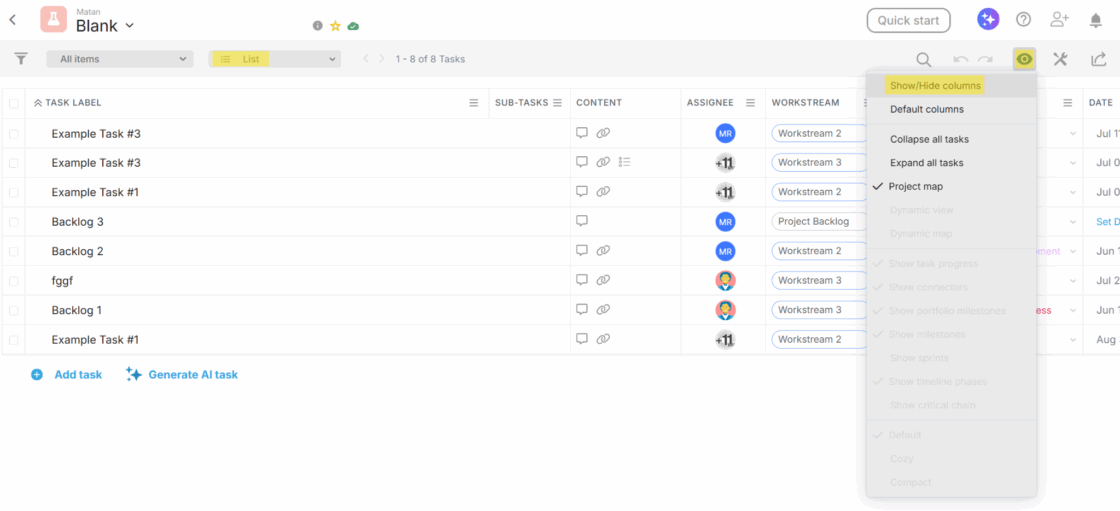Open the wrench tools icon

tap(1060, 60)
